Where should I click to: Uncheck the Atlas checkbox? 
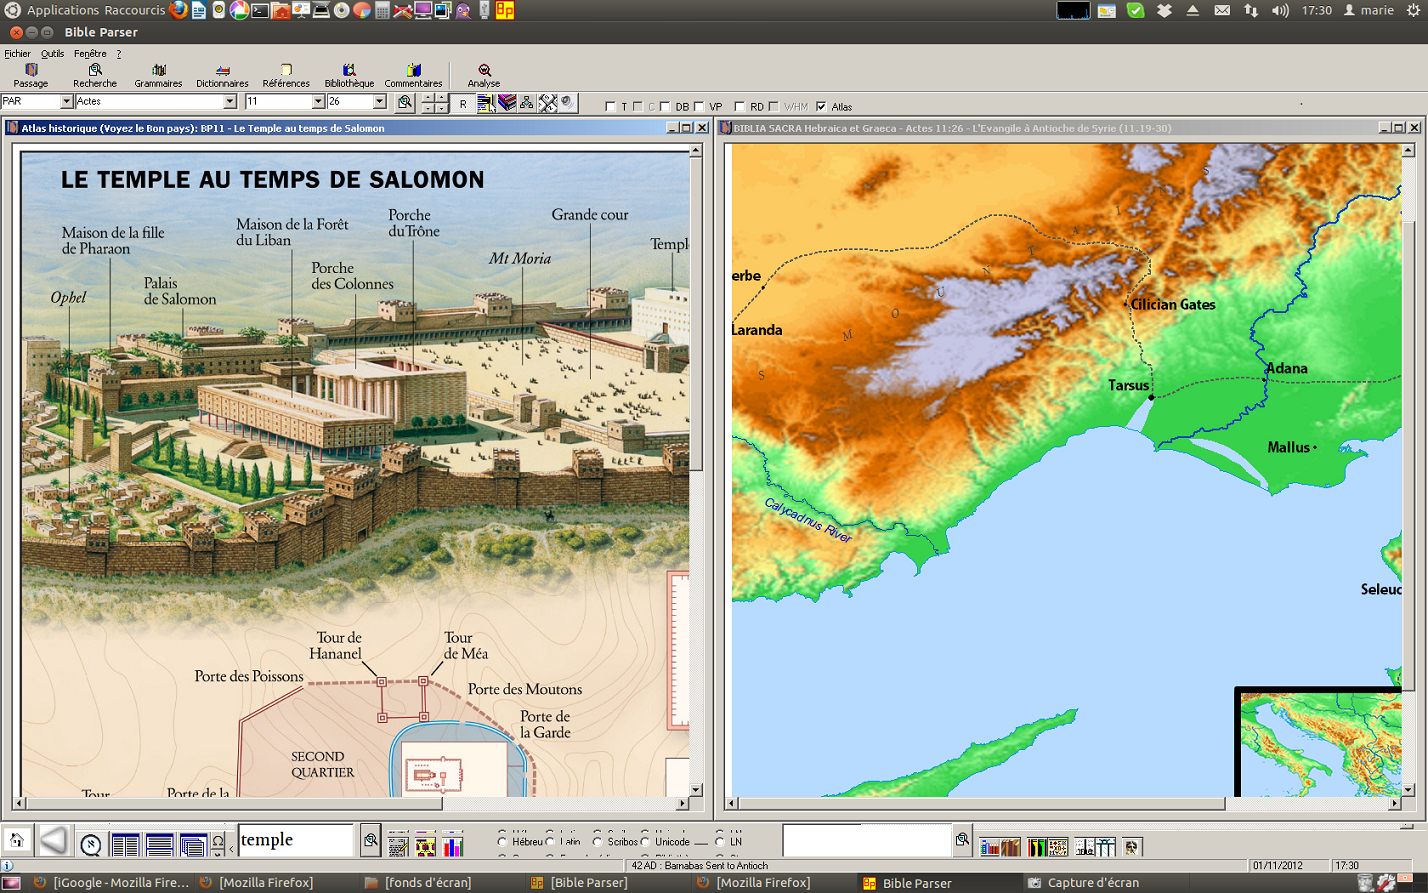(821, 106)
